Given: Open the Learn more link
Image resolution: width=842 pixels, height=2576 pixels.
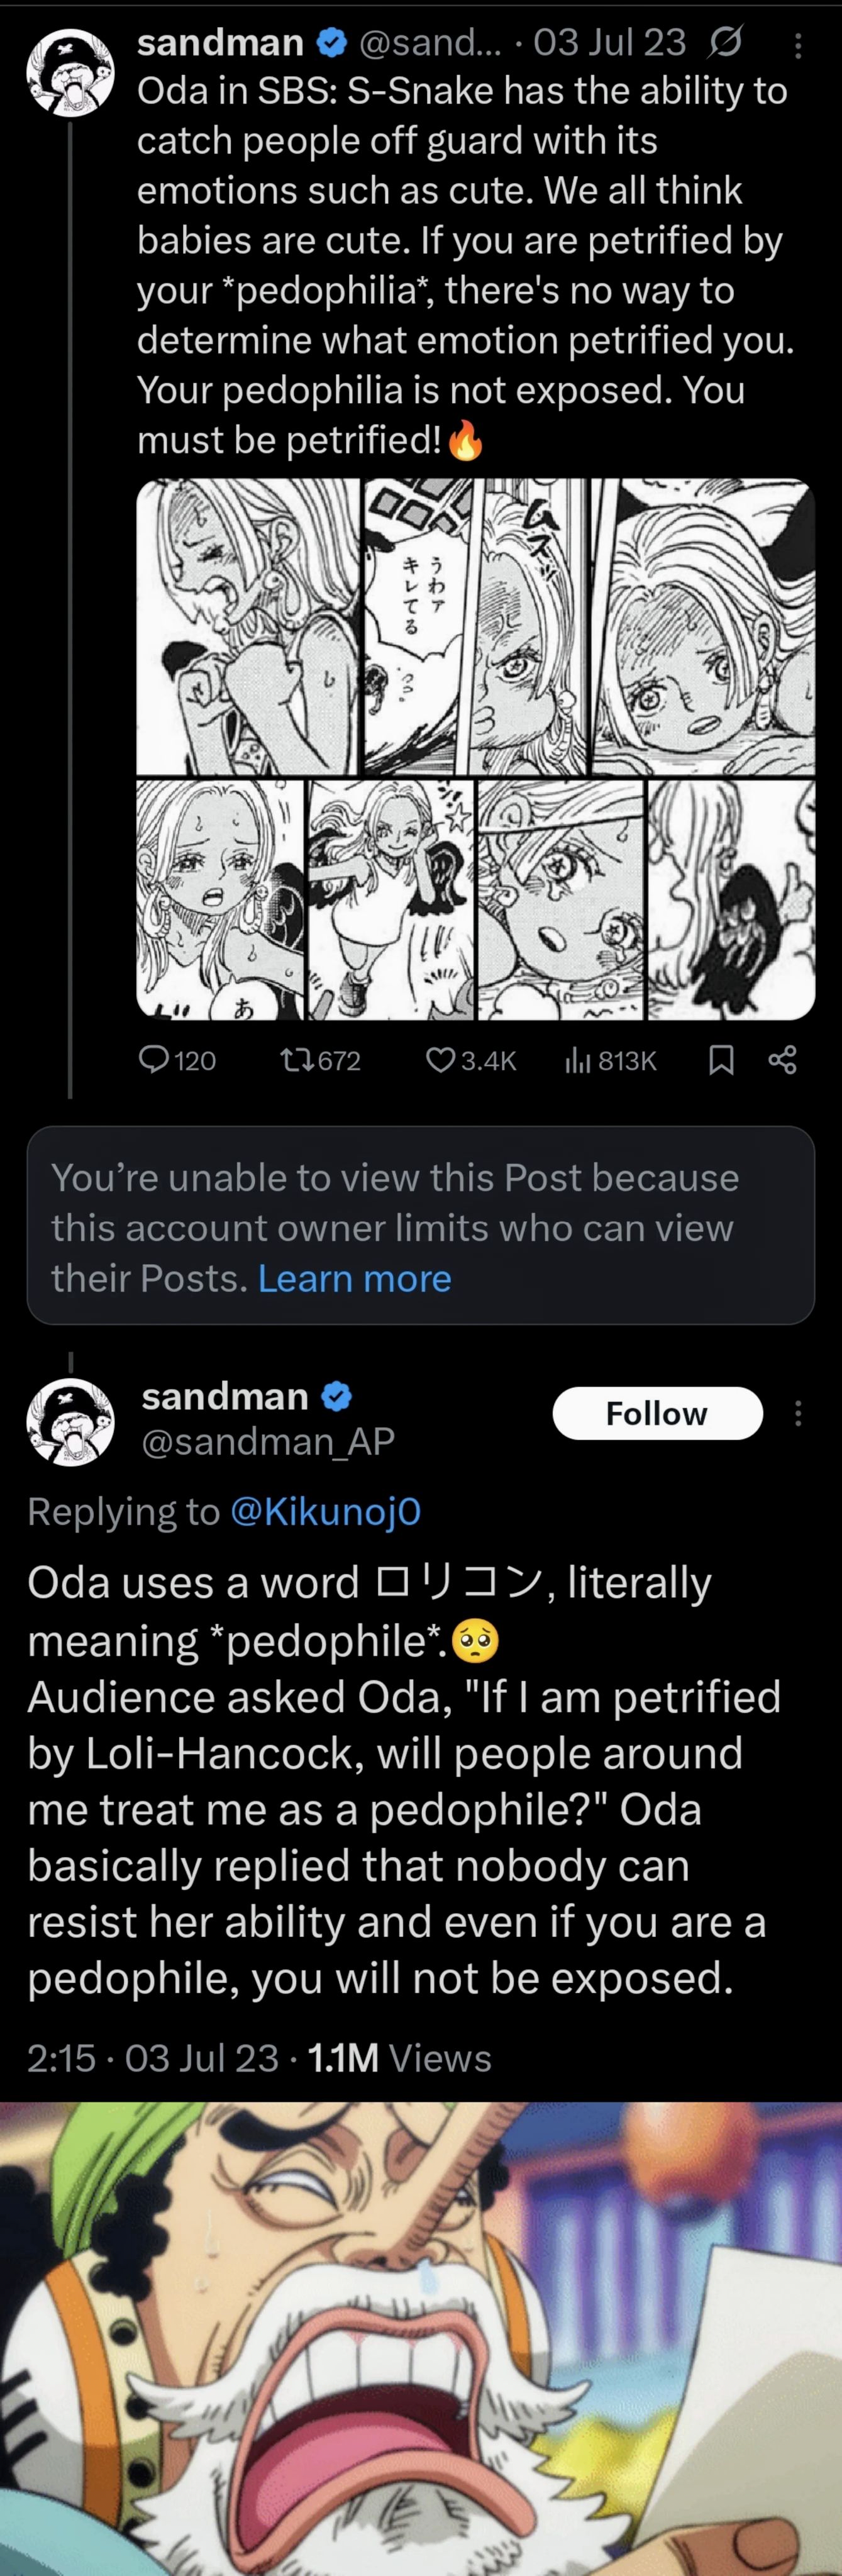Looking at the screenshot, I should pos(355,1278).
